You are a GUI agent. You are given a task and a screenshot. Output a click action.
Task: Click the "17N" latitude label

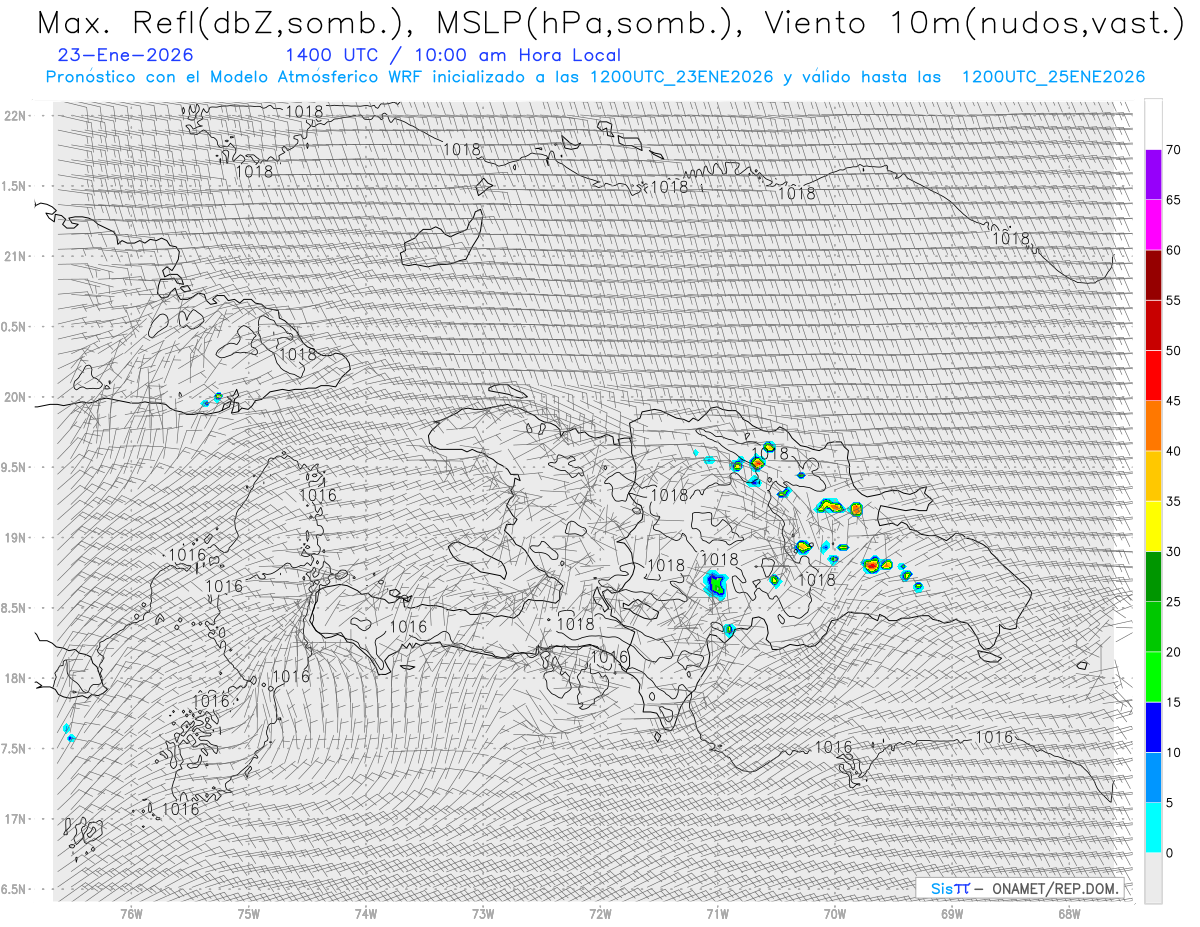(x=17, y=819)
